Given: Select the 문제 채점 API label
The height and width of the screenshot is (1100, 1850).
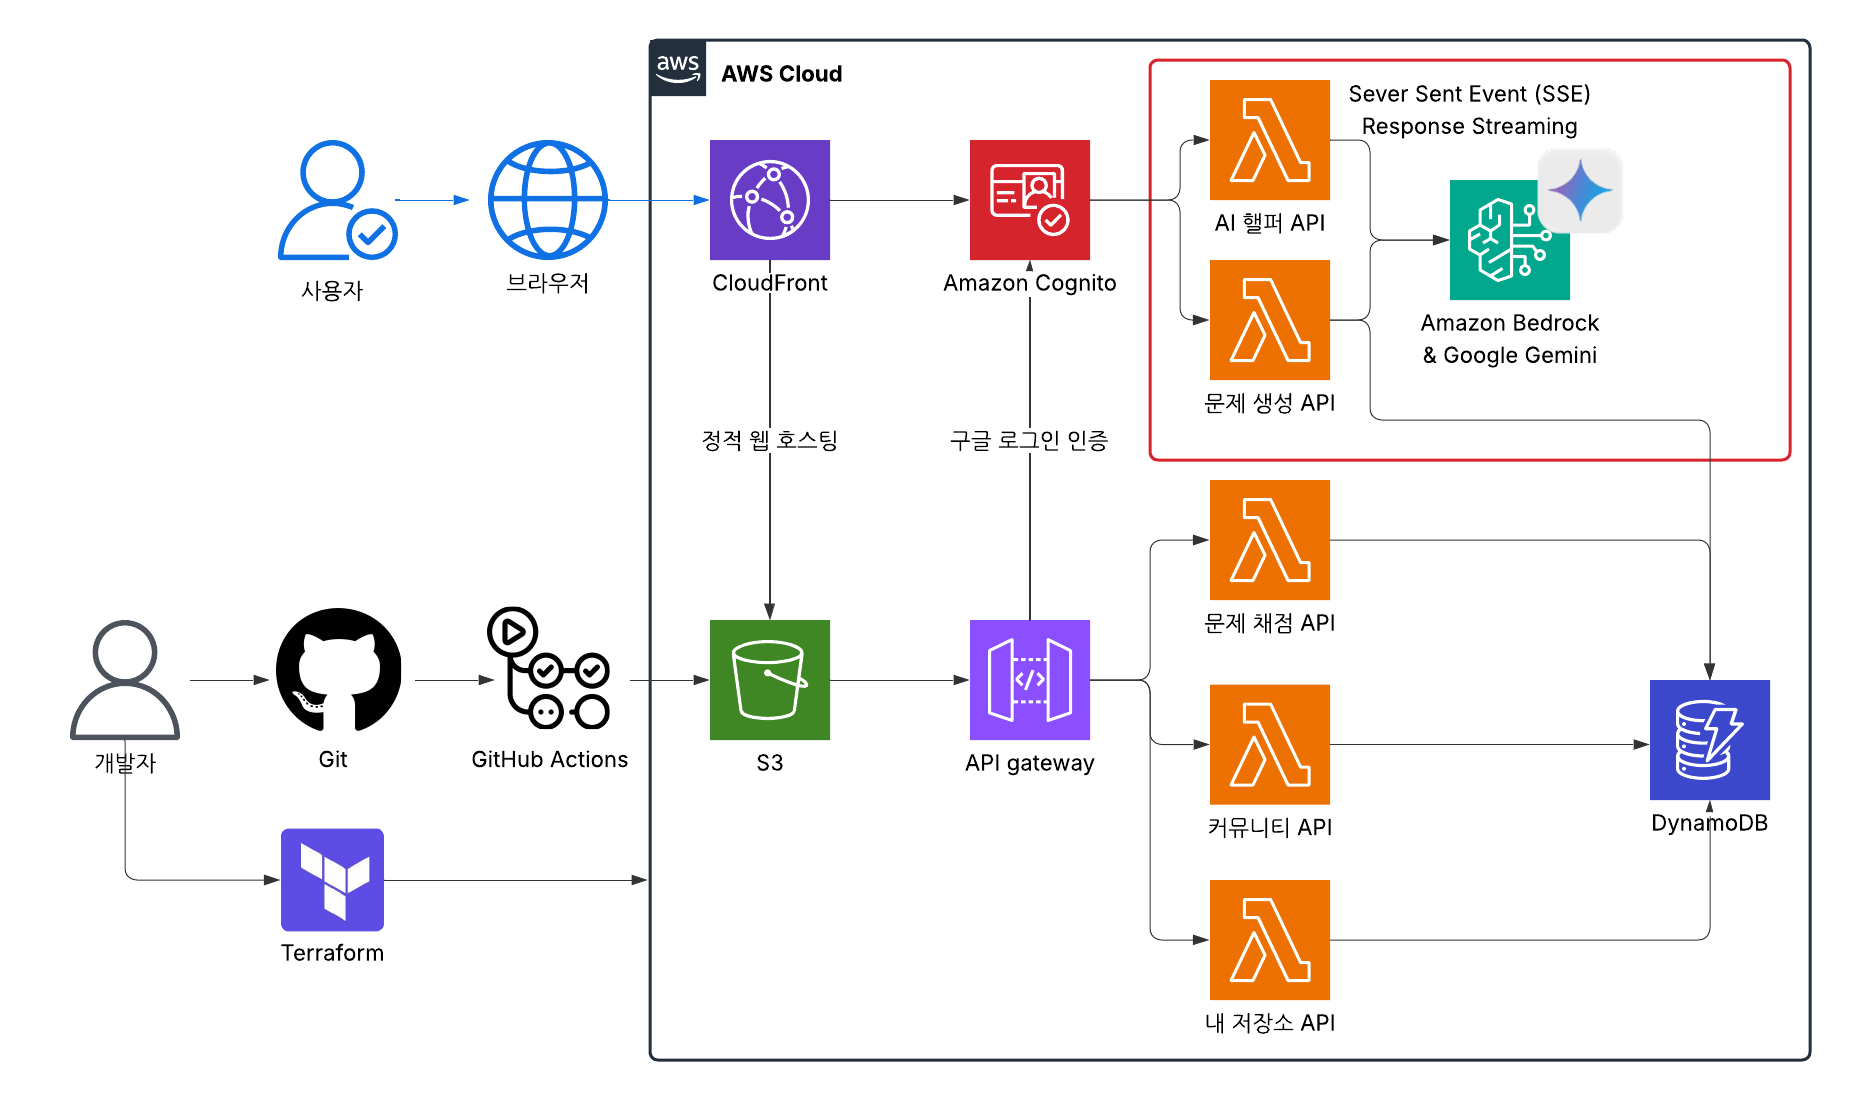Looking at the screenshot, I should [1270, 623].
